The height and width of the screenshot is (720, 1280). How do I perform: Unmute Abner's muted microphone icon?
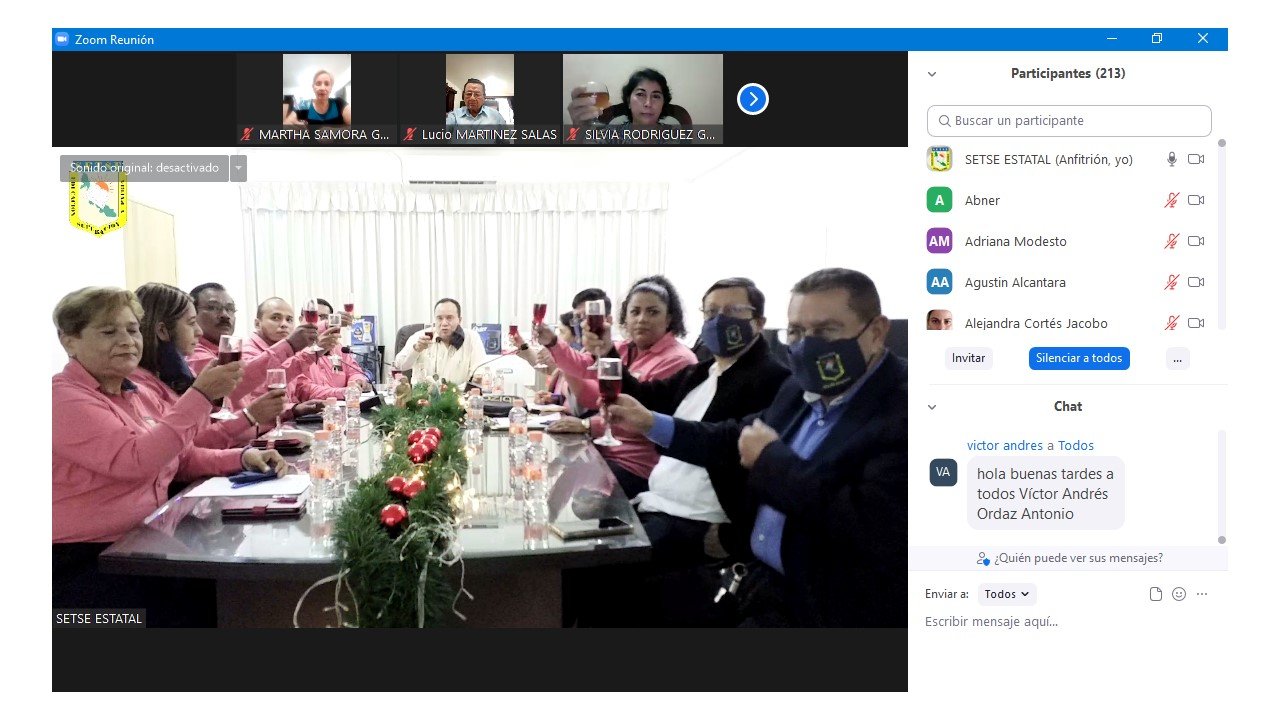pos(1171,200)
